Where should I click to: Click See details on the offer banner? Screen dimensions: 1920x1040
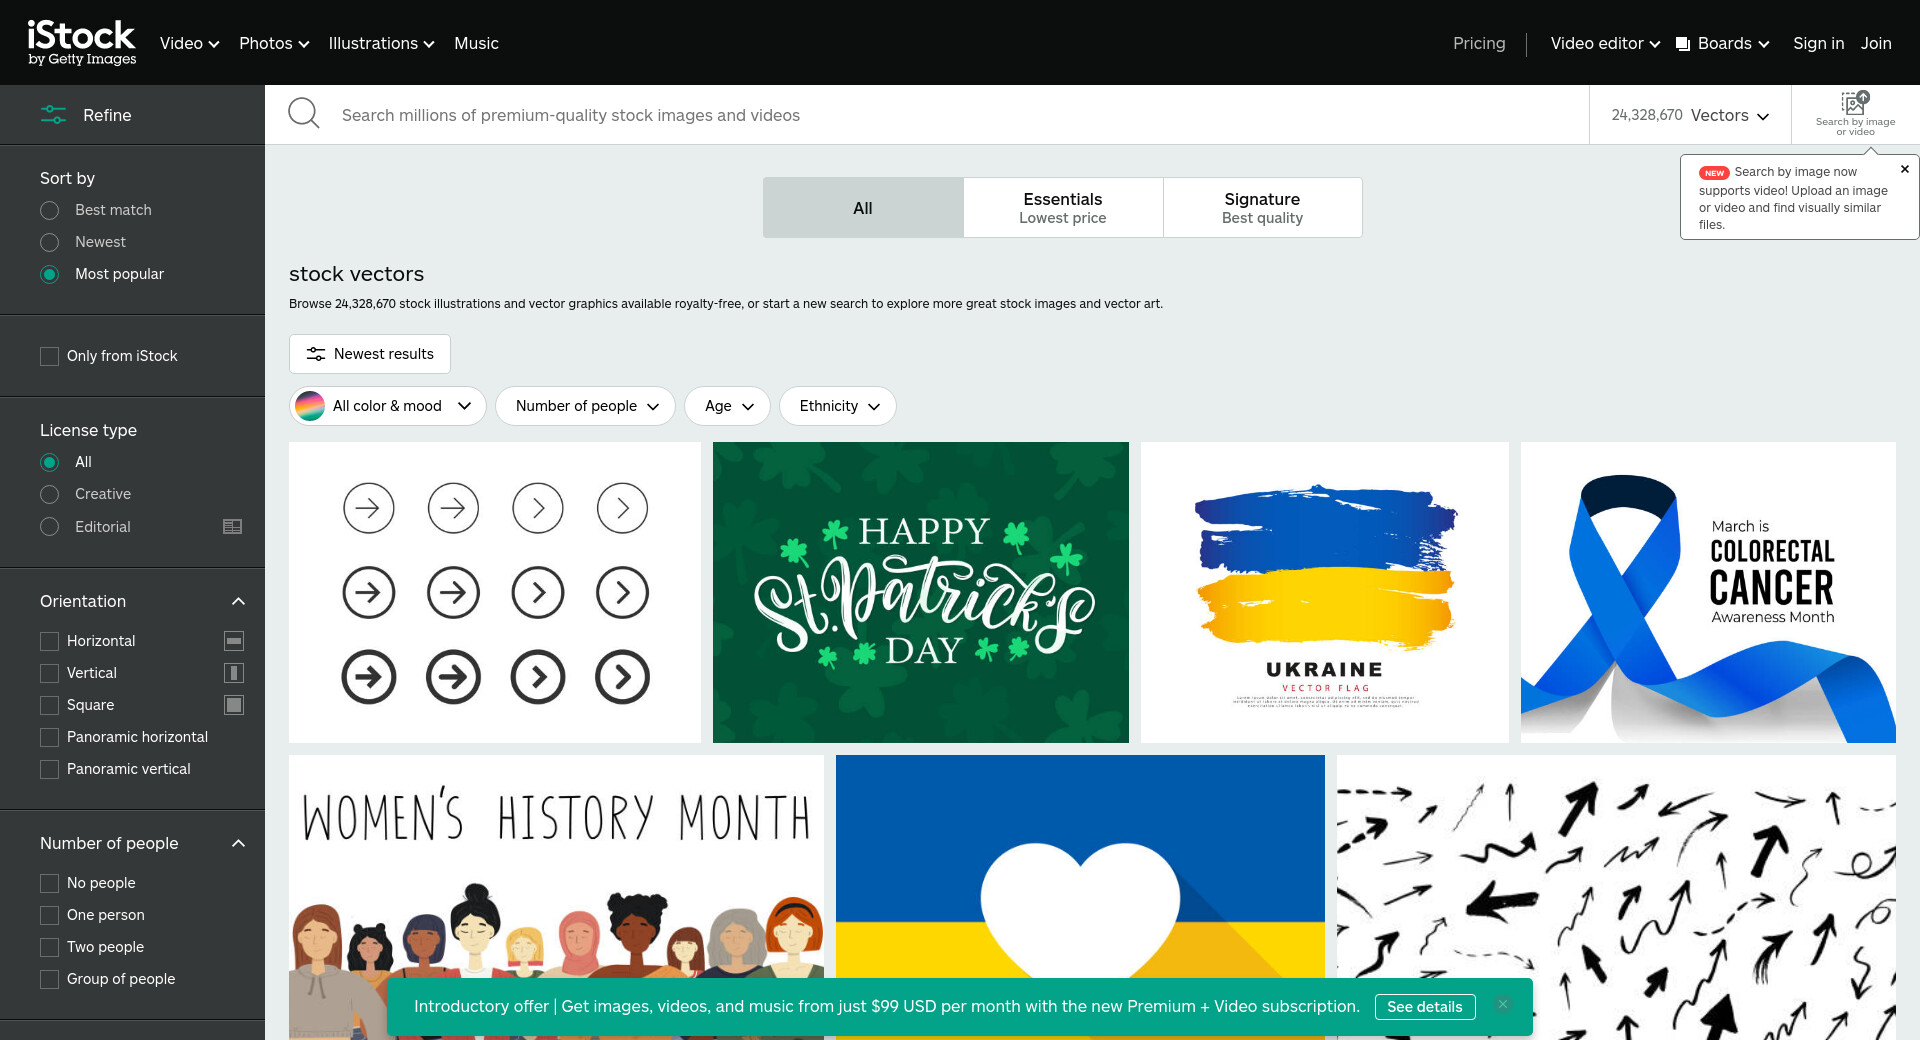pos(1424,1007)
